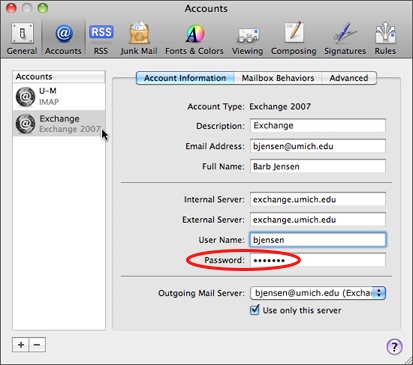Image resolution: width=413 pixels, height=365 pixels.
Task: Open the Rules pane
Action: click(385, 39)
